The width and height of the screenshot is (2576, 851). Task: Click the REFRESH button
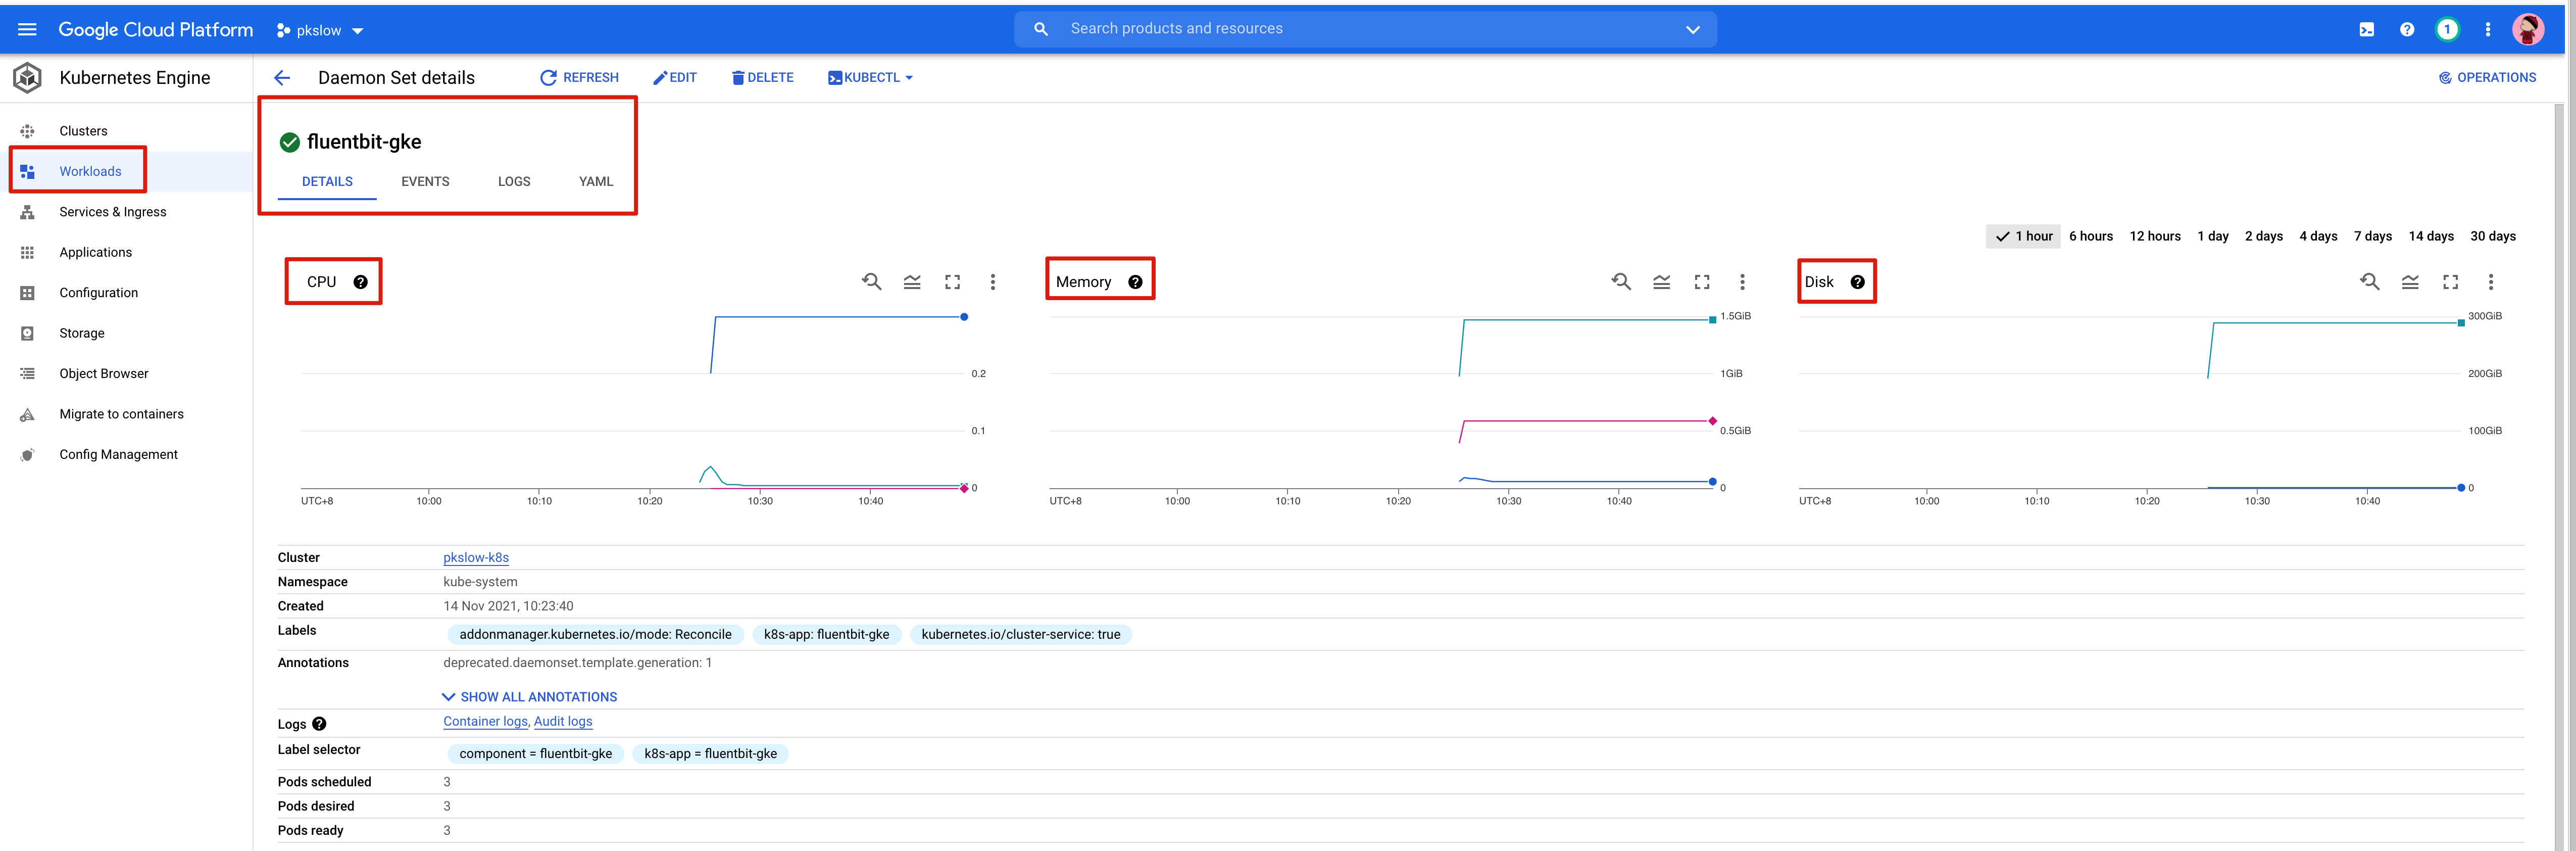[x=579, y=78]
